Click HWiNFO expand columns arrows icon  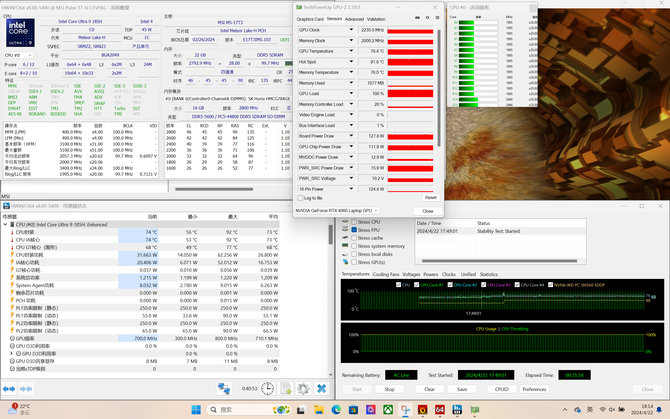(9, 389)
